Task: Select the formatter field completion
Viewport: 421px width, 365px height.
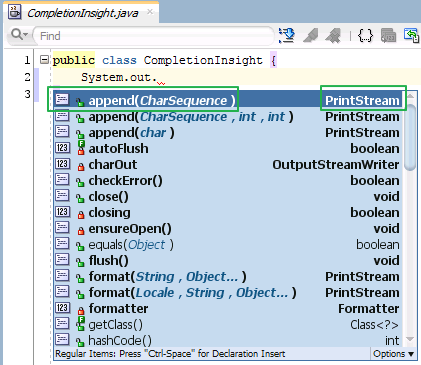Action: coord(228,309)
